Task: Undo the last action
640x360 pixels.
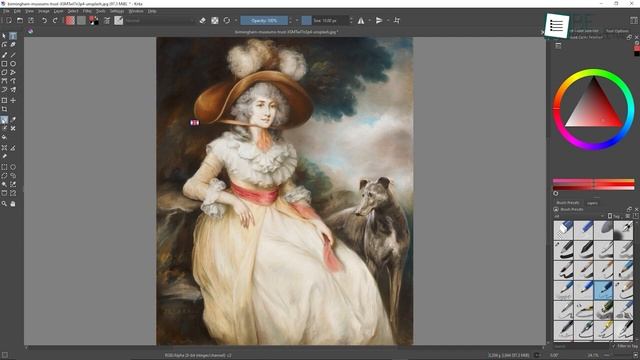Action: coord(44,20)
